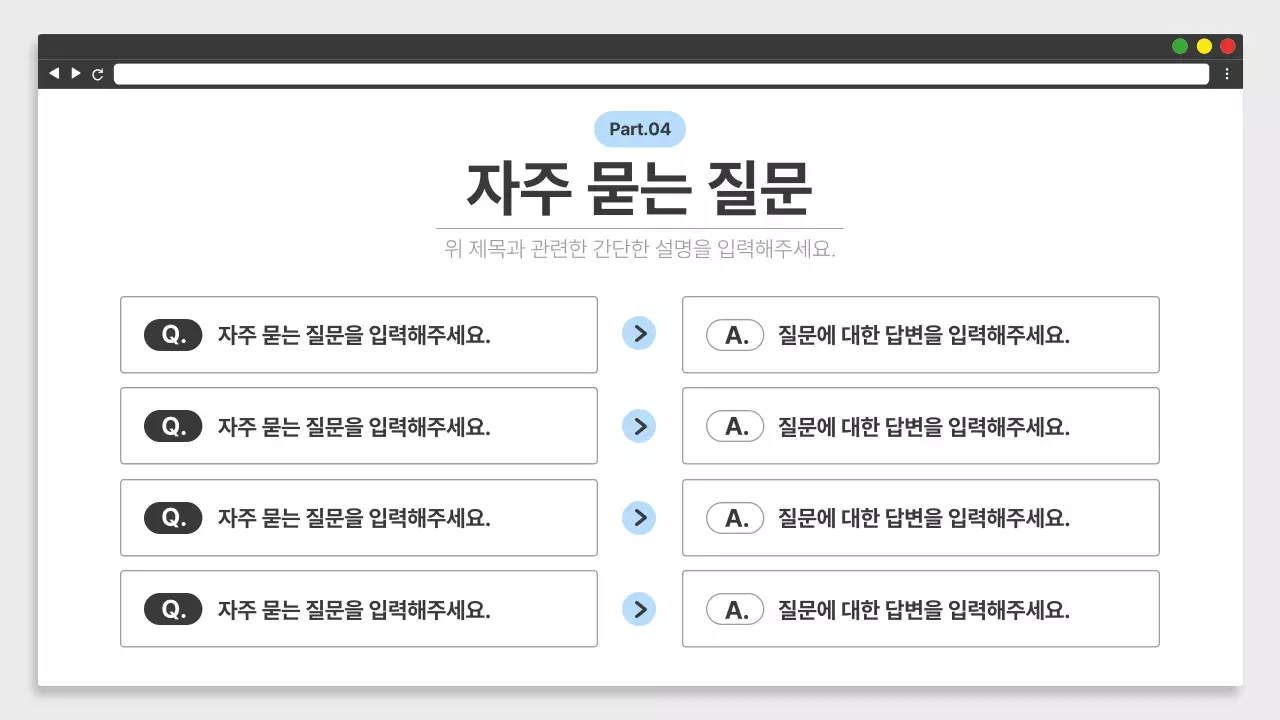This screenshot has height=720, width=1280.
Task: Expand the chevron next to the bottom question
Action: coord(639,609)
